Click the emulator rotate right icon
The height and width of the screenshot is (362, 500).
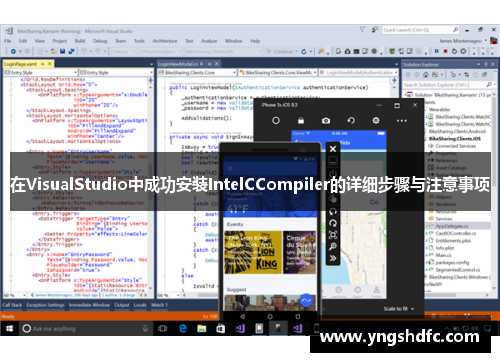point(333,223)
